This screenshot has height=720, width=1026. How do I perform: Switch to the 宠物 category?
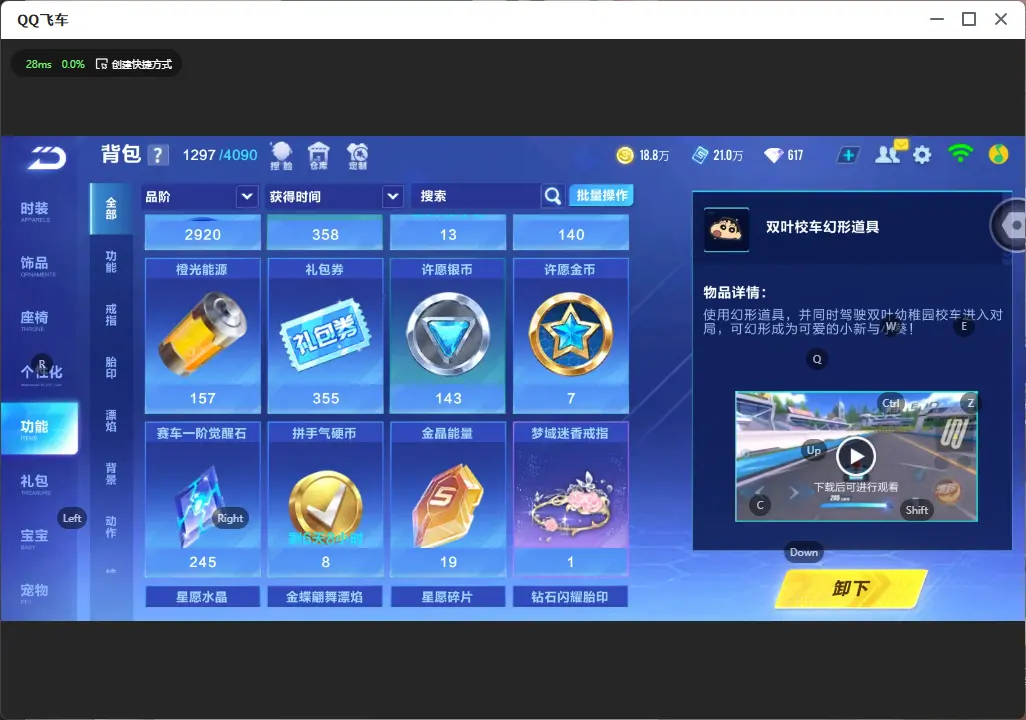(x=35, y=592)
